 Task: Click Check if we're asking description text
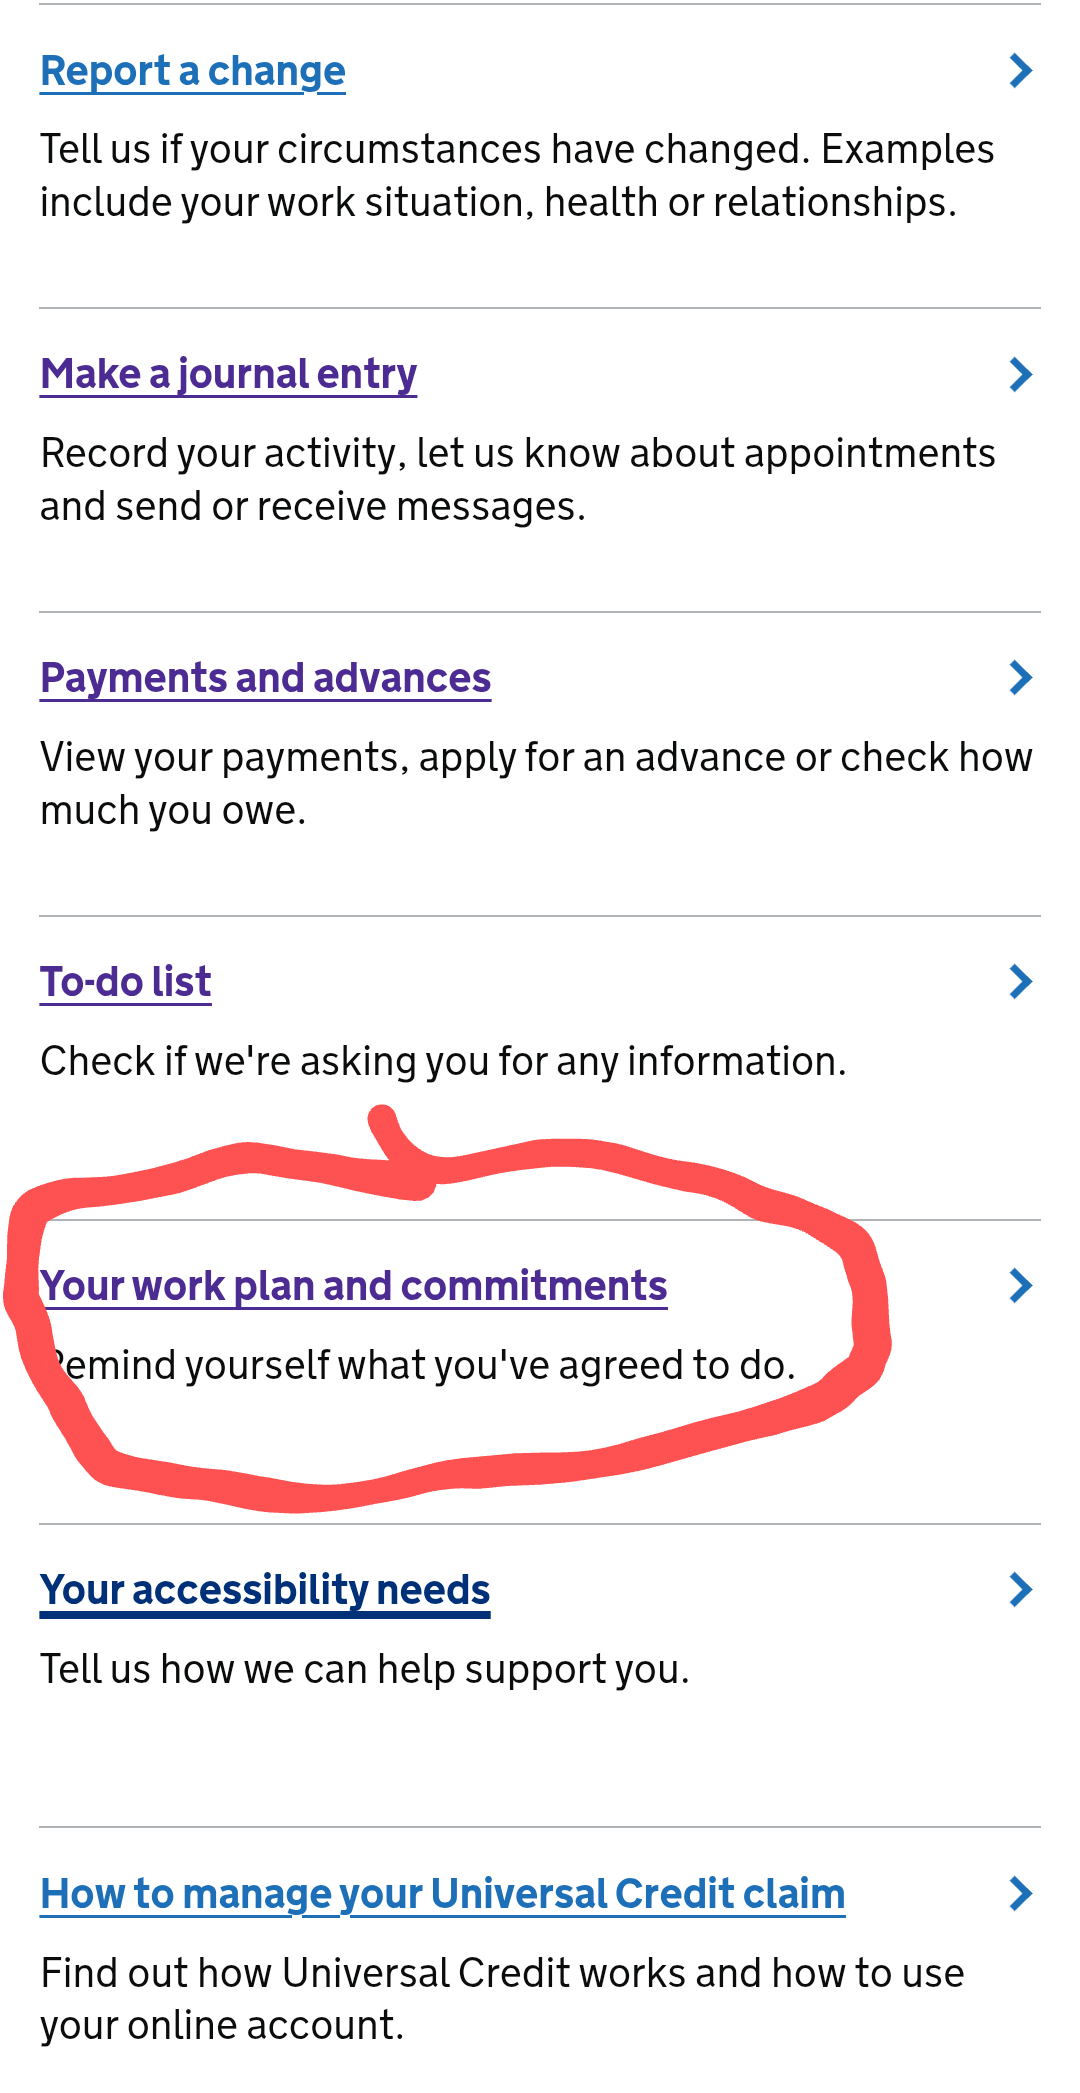[x=443, y=1061]
